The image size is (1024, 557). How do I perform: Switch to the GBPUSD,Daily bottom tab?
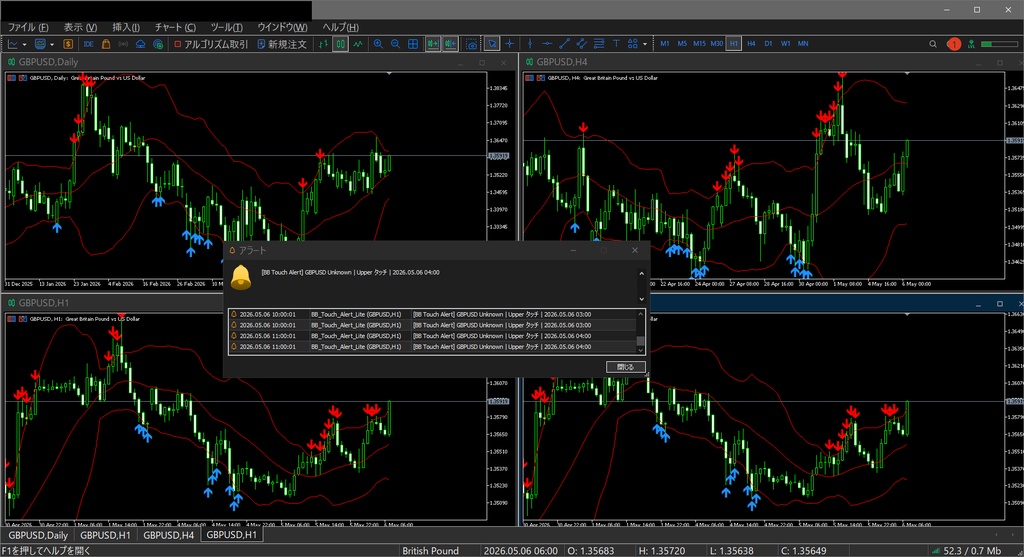38,535
